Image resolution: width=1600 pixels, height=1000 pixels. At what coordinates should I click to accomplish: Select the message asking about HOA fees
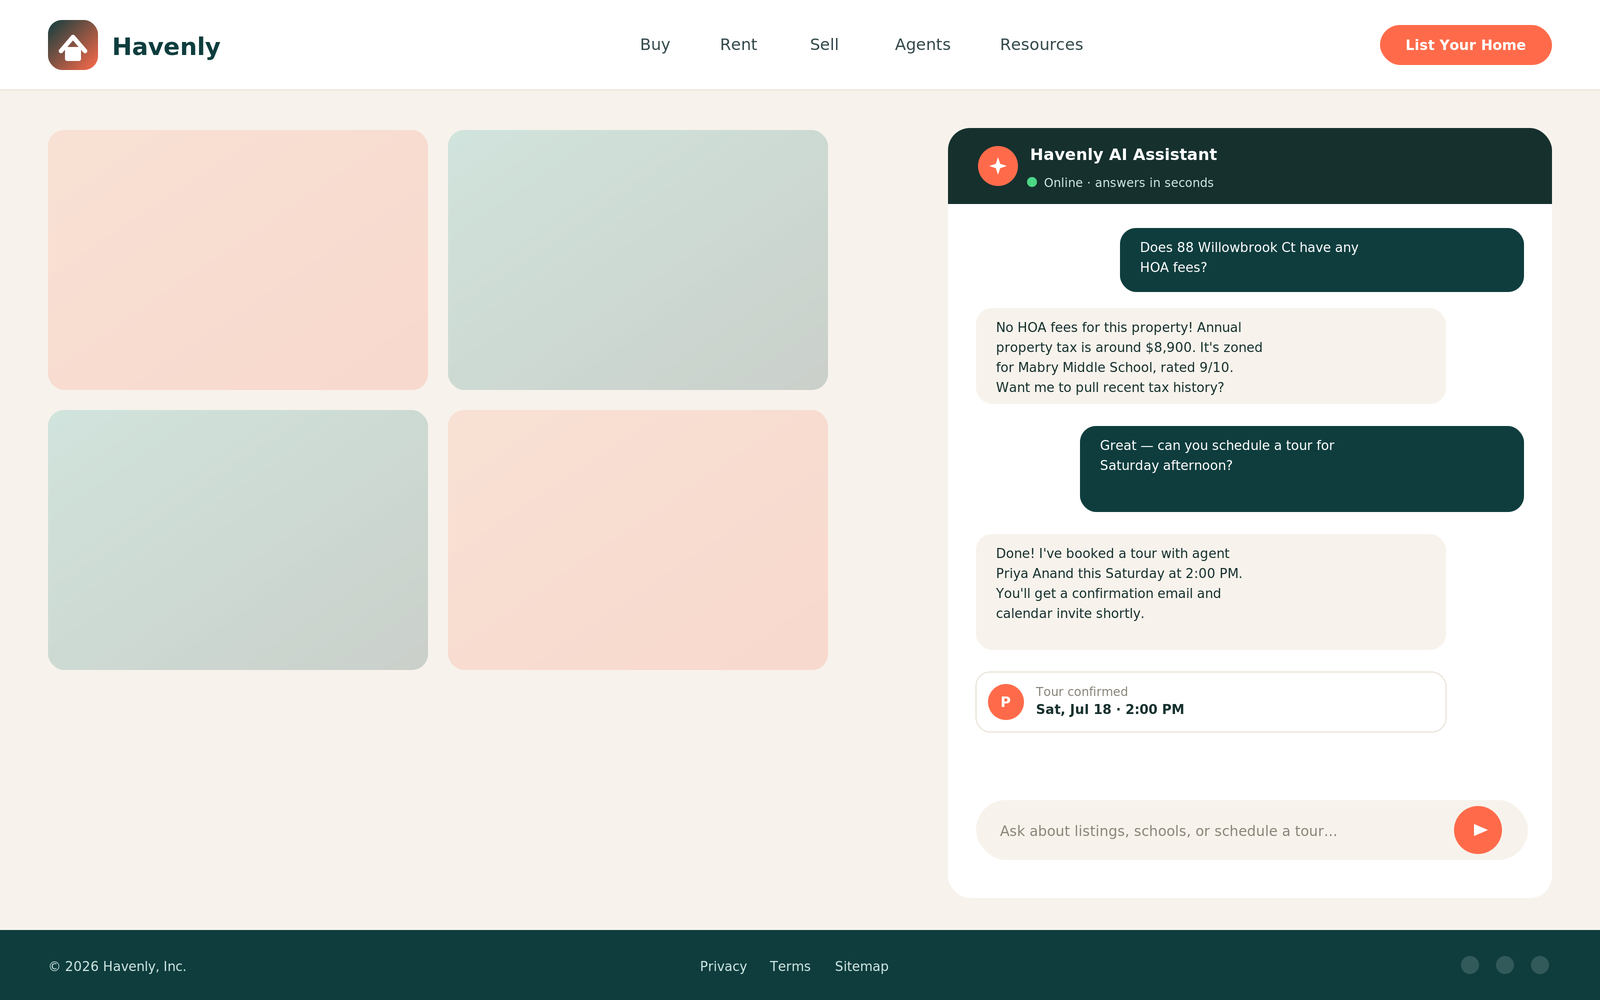tap(1321, 260)
